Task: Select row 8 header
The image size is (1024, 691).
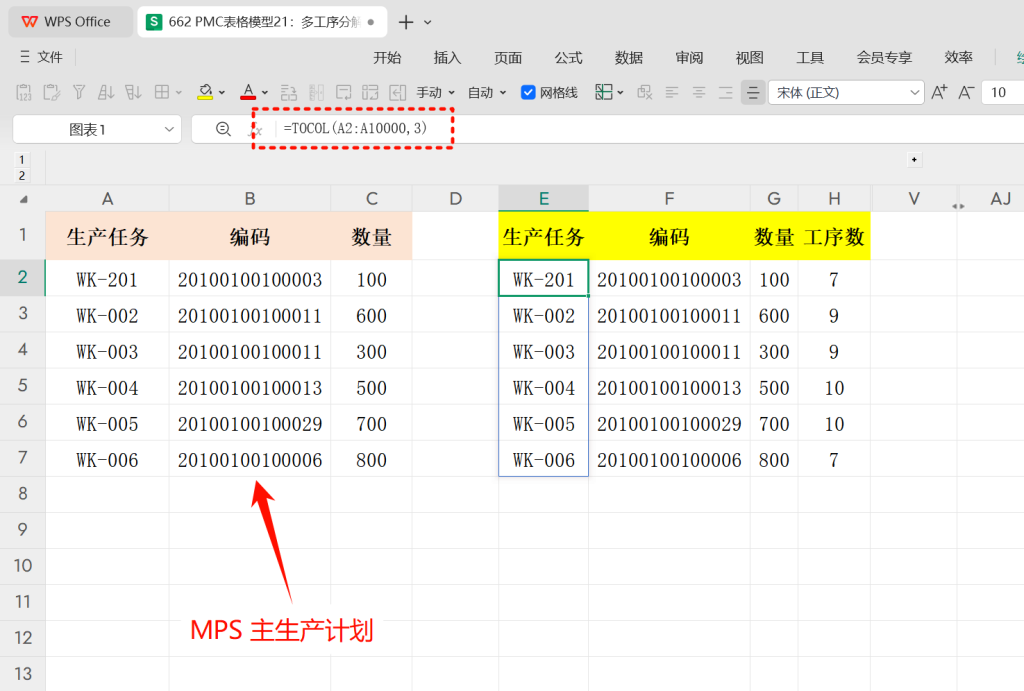Action: [23, 494]
